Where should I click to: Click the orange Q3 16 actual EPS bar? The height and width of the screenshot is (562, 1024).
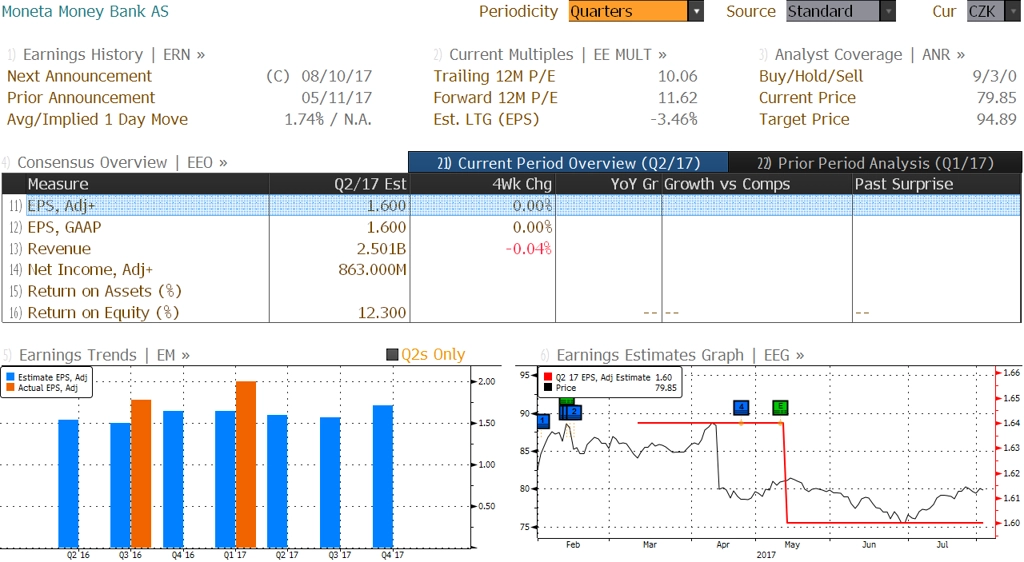point(141,474)
